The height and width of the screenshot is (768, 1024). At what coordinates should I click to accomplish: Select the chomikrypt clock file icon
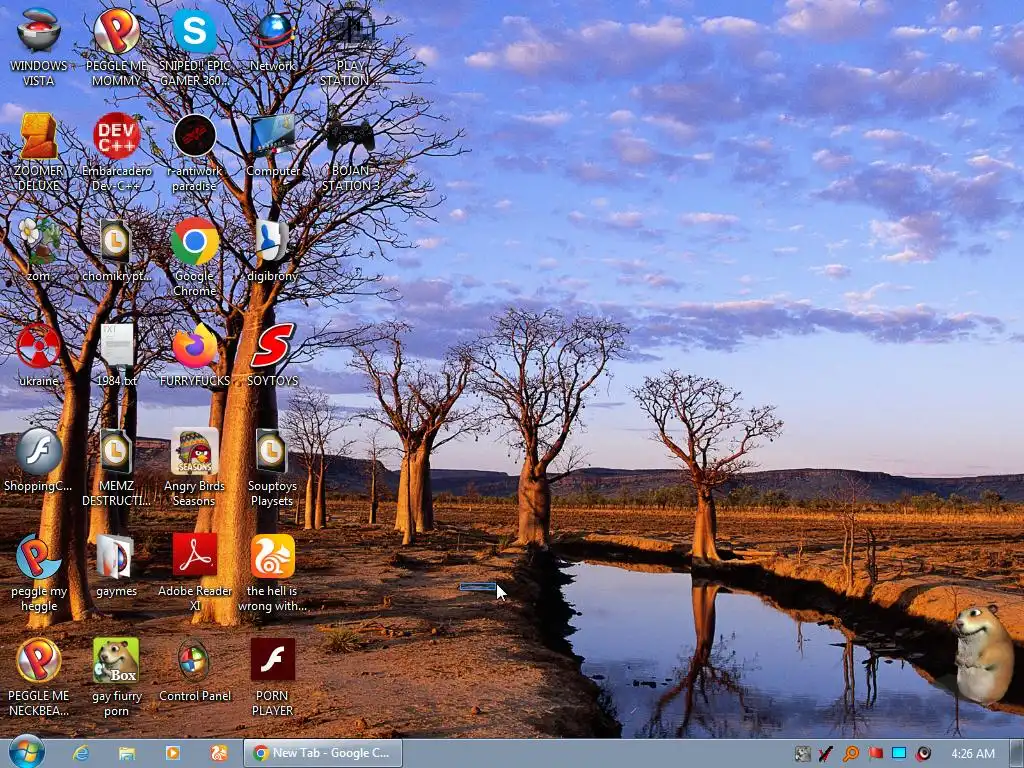(x=116, y=250)
